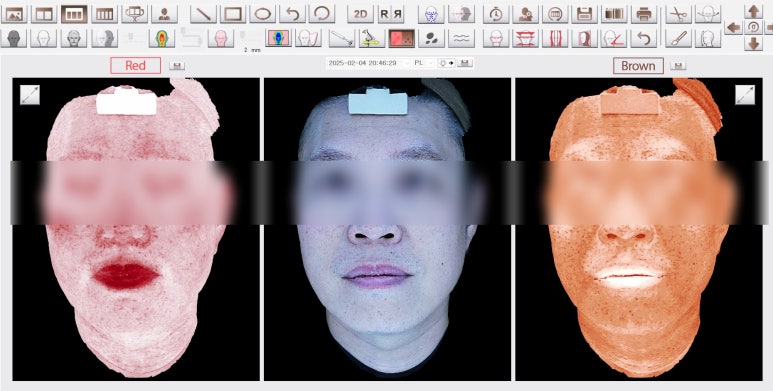The height and width of the screenshot is (391, 773).
Task: Select the half-shaded face mode
Action: [105, 38]
